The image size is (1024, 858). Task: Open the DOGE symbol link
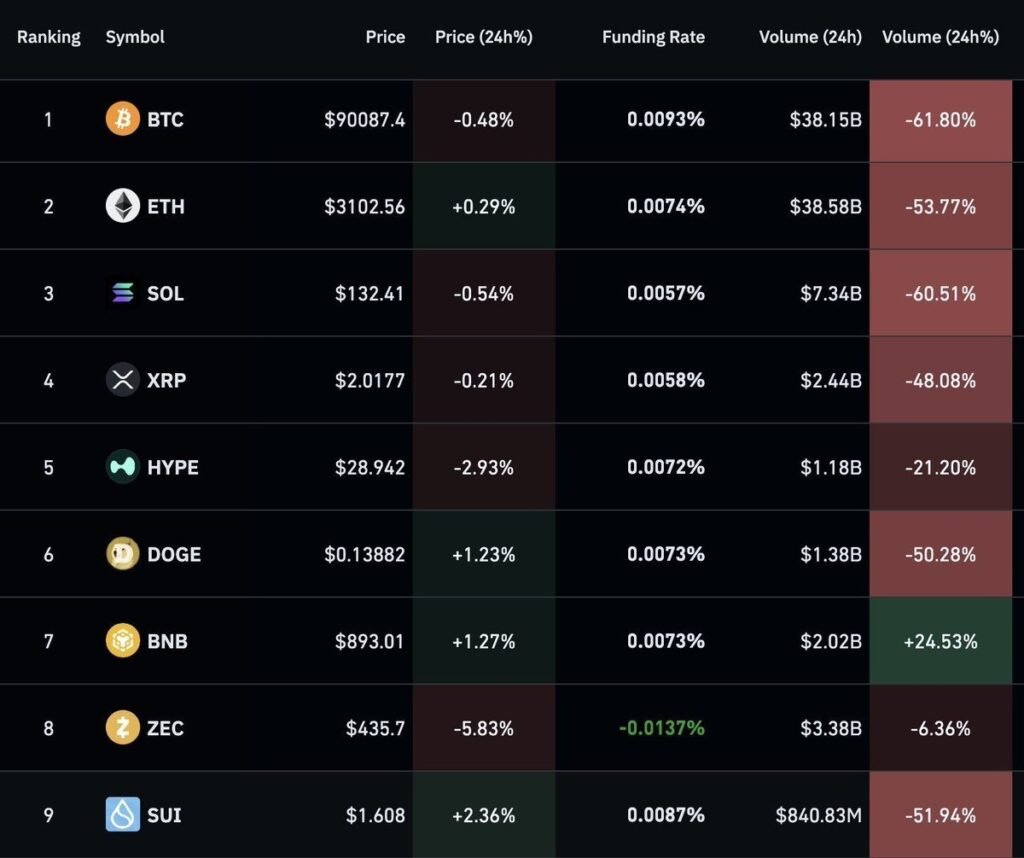tap(174, 554)
